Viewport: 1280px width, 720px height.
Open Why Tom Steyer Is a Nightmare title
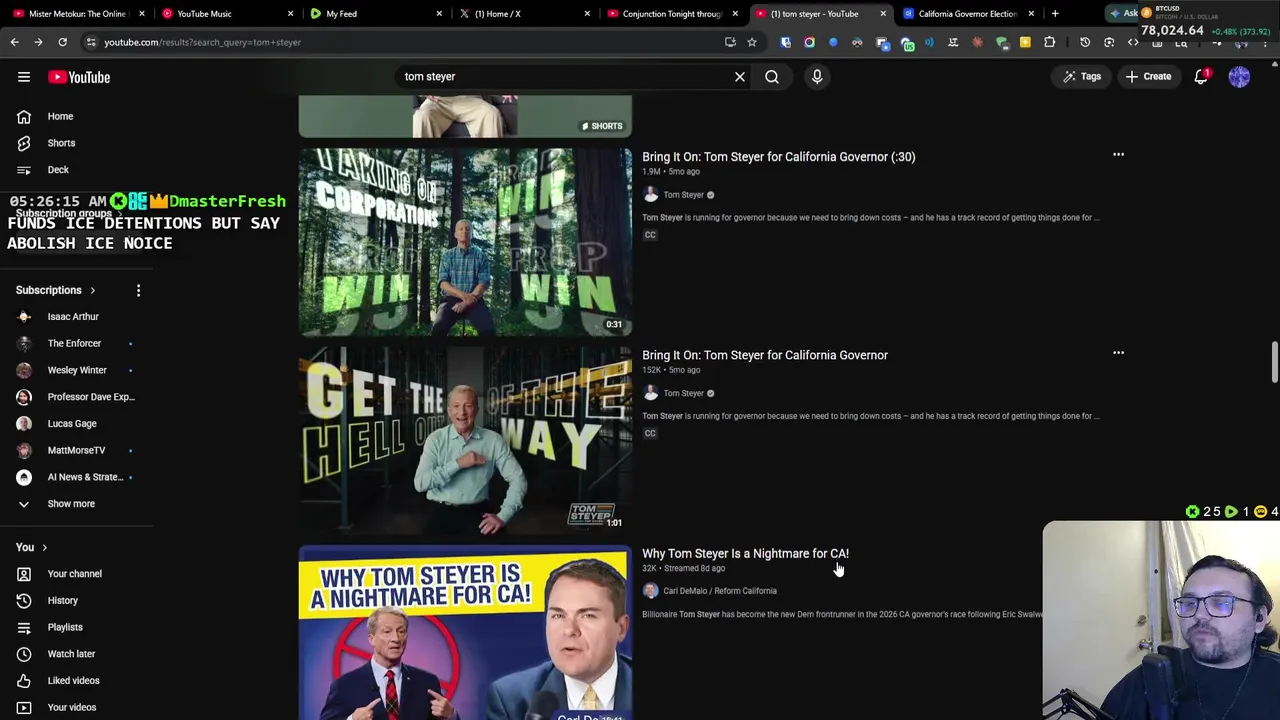point(745,554)
